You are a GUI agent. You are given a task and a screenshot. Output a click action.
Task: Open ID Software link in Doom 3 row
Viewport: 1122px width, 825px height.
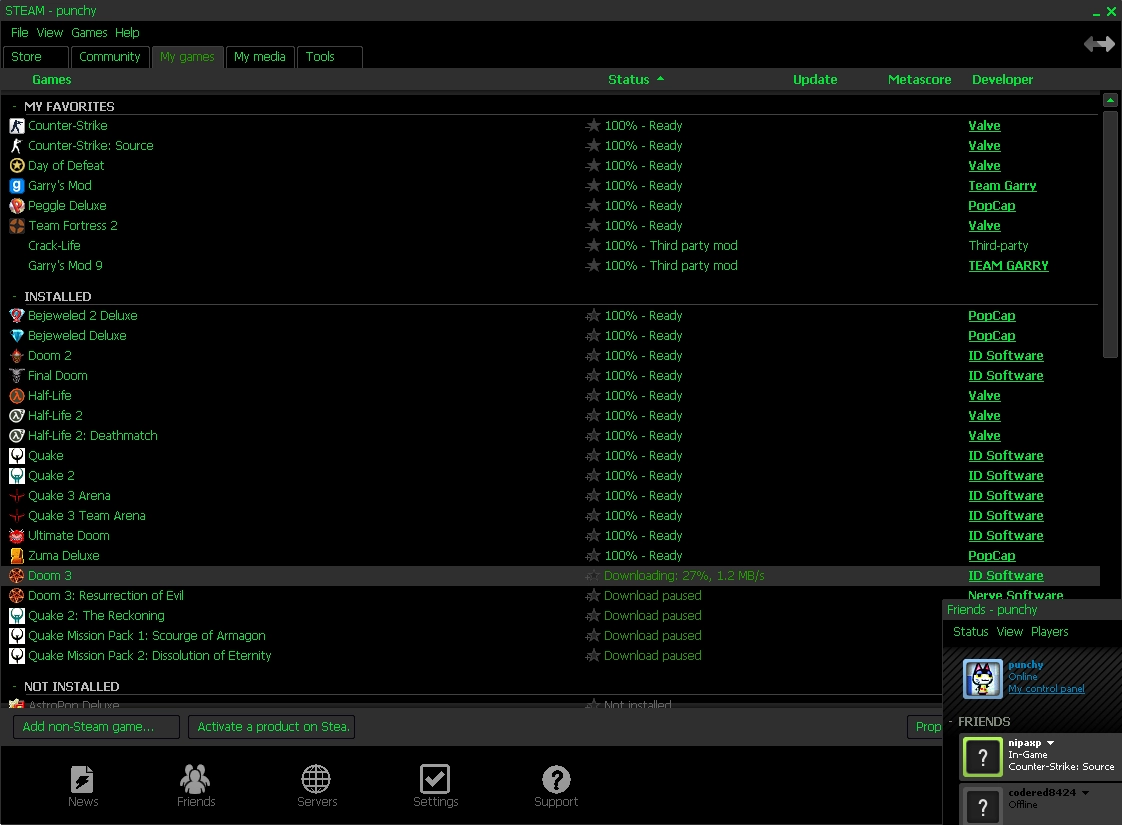click(1005, 576)
